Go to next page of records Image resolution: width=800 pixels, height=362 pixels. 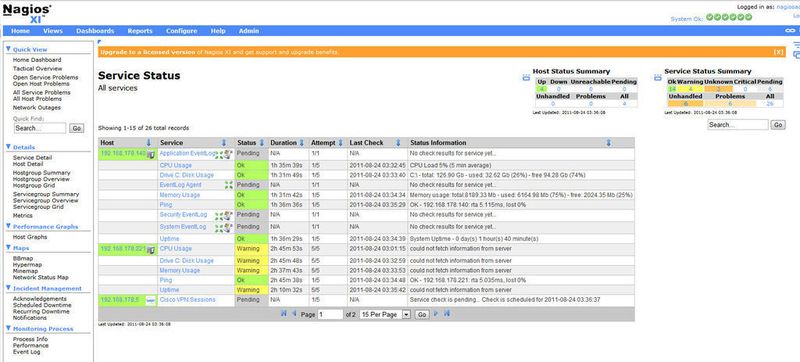(436, 314)
